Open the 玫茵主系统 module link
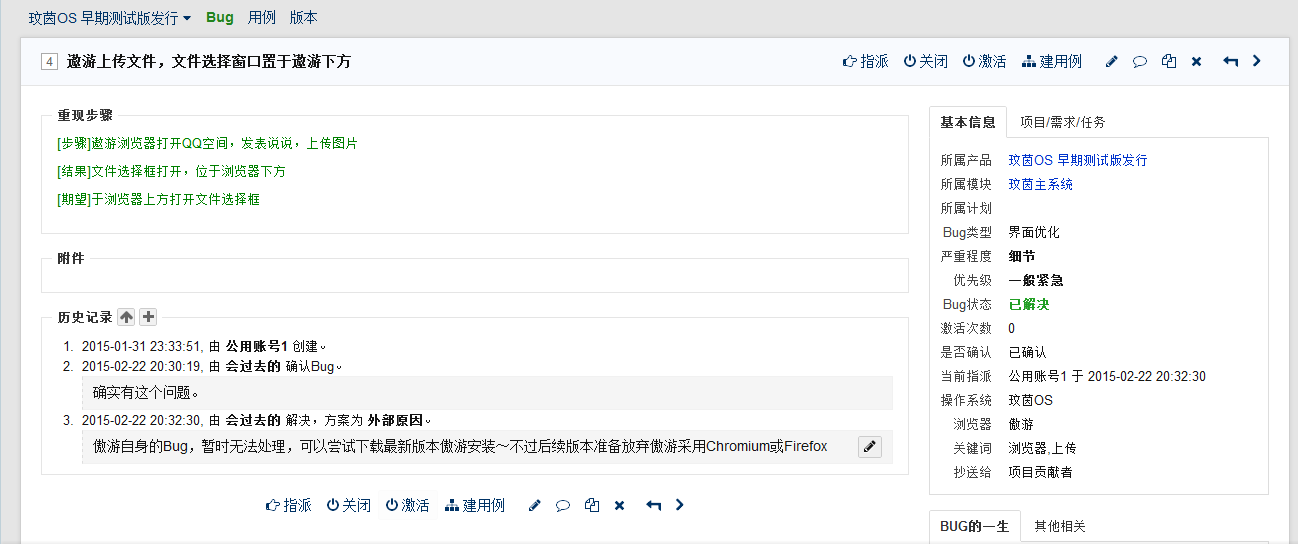 point(1040,184)
